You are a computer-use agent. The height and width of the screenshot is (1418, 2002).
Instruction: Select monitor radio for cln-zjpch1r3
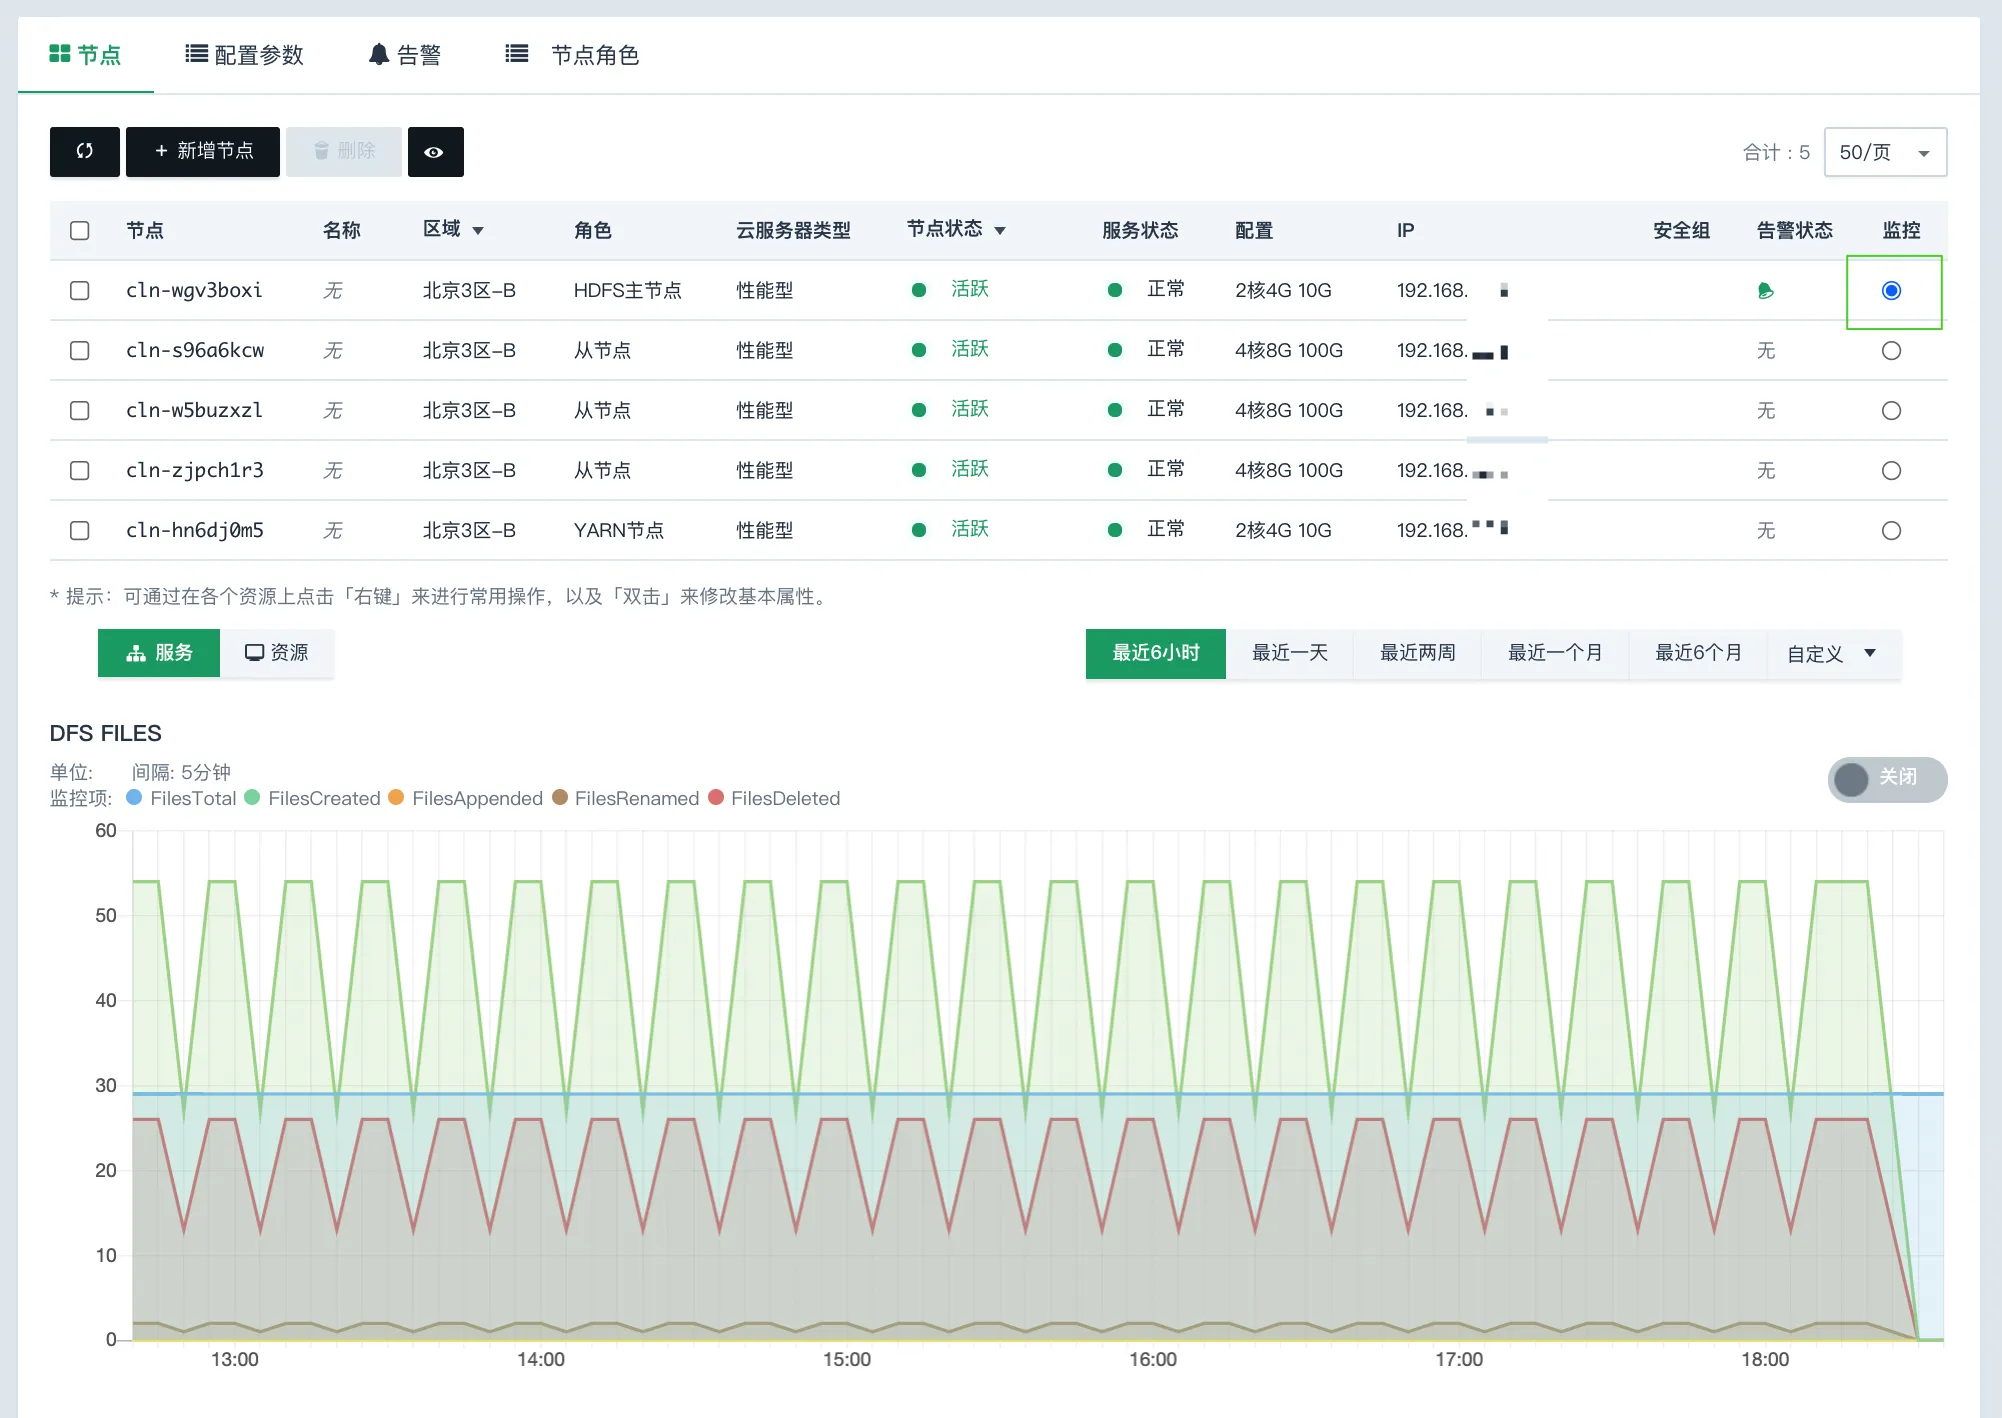[x=1891, y=471]
